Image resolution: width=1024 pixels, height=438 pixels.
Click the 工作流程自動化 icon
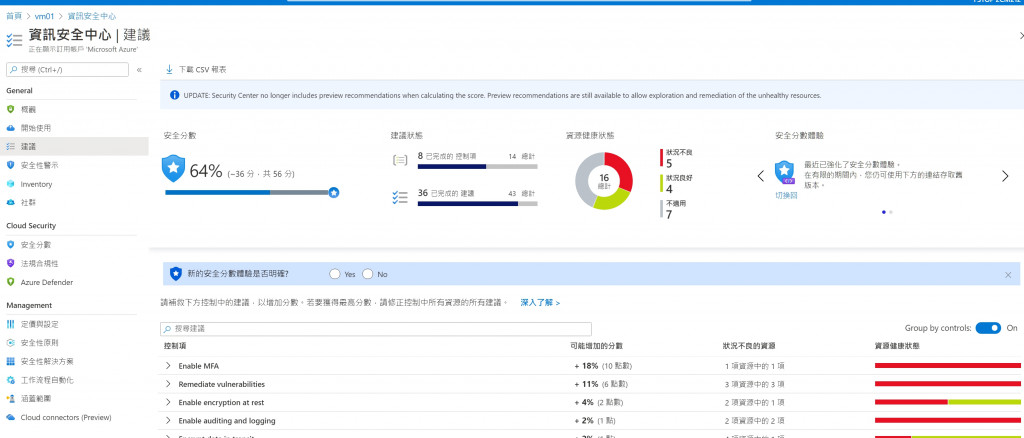click(10, 380)
